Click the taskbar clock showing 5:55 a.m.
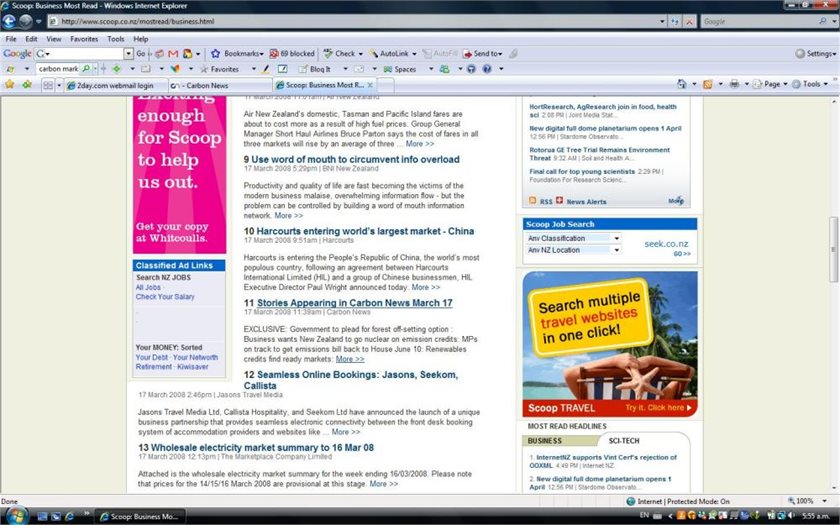The height and width of the screenshot is (525, 840). [816, 515]
